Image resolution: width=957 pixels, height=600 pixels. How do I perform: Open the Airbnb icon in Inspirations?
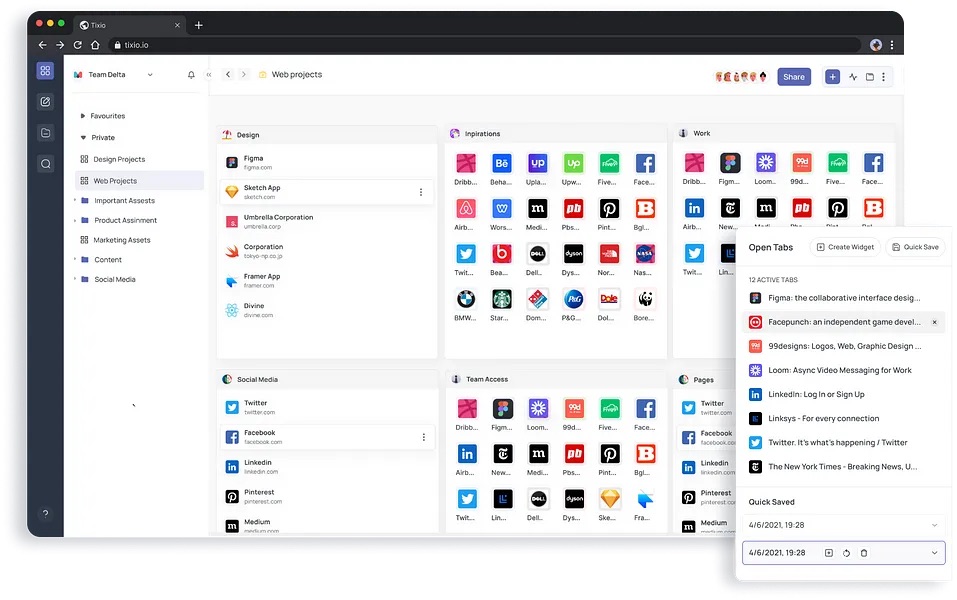pyautogui.click(x=466, y=209)
